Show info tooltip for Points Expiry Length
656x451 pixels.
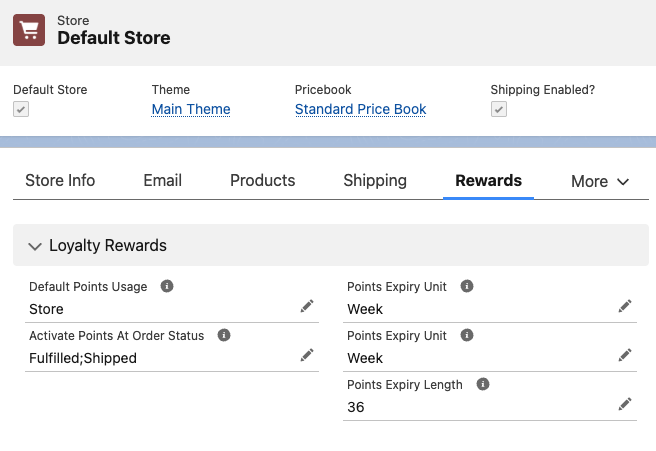click(483, 384)
